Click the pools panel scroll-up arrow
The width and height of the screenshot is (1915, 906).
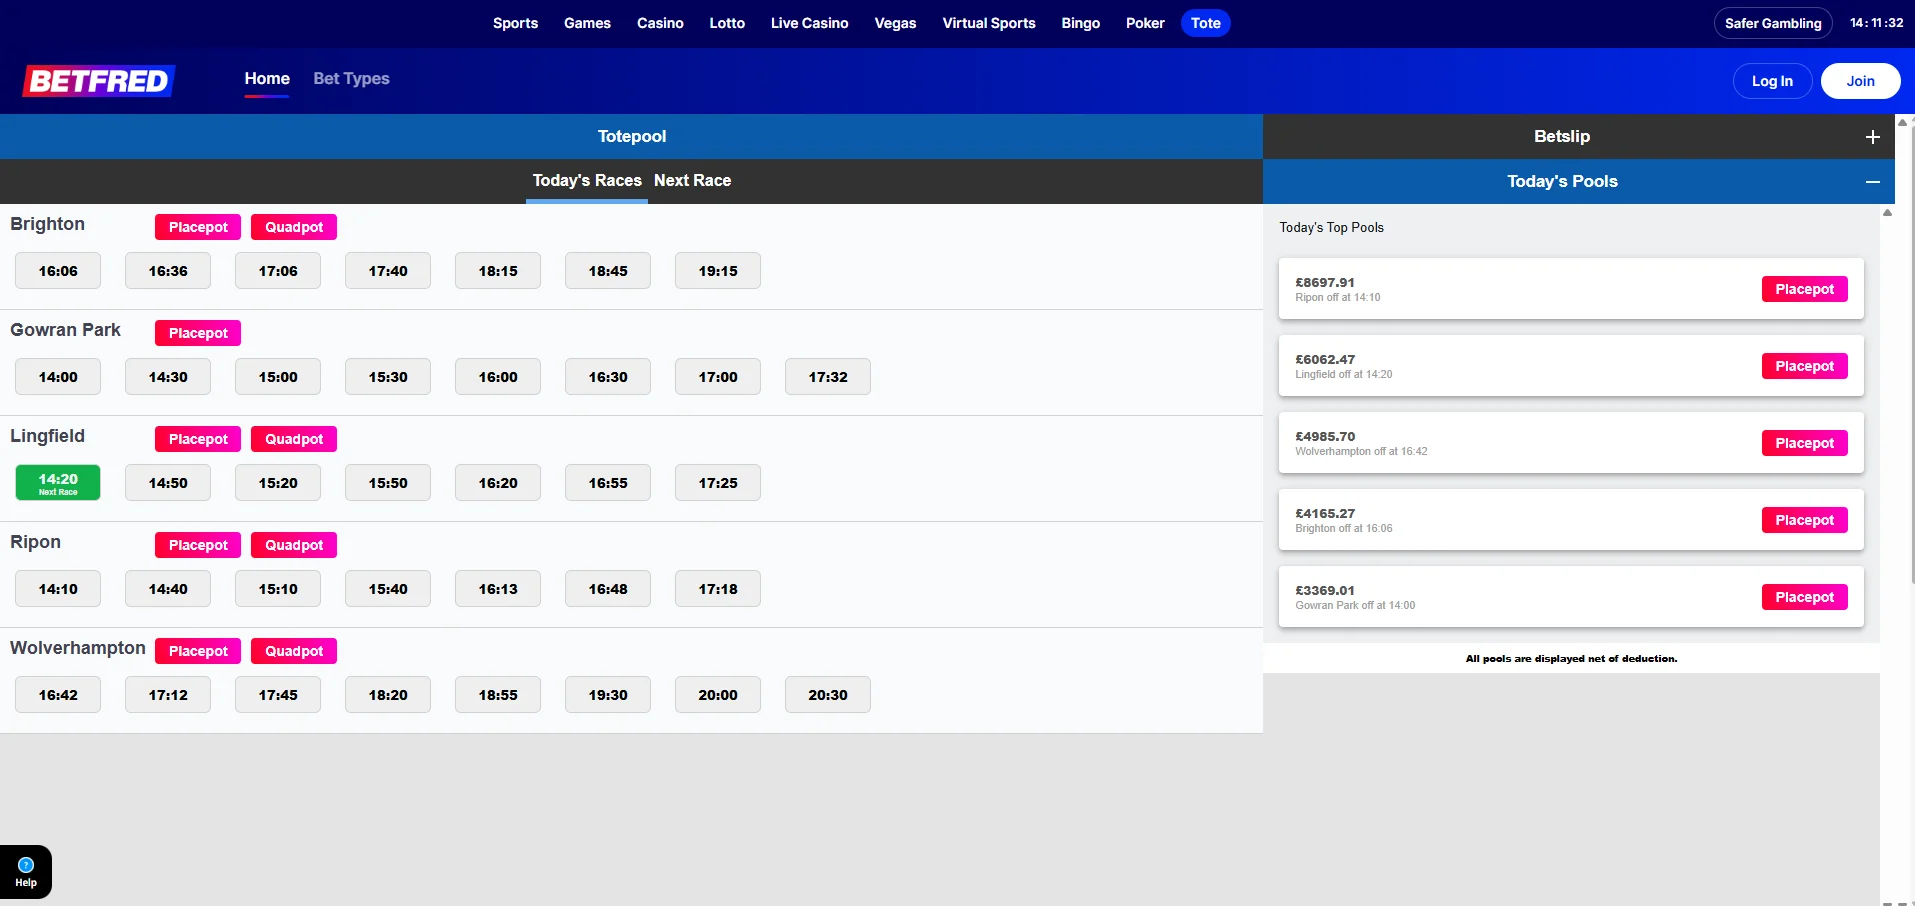coord(1887,212)
